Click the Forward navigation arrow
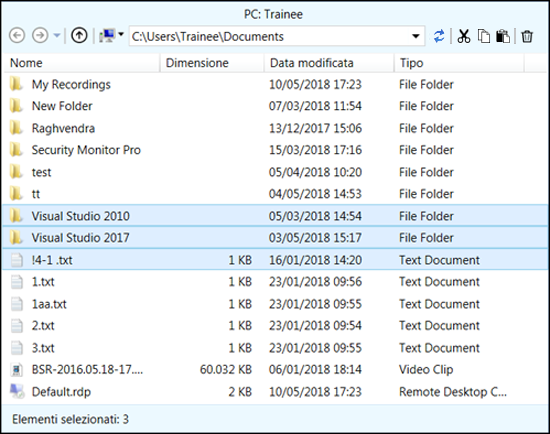This screenshot has width=550, height=434. [40, 35]
